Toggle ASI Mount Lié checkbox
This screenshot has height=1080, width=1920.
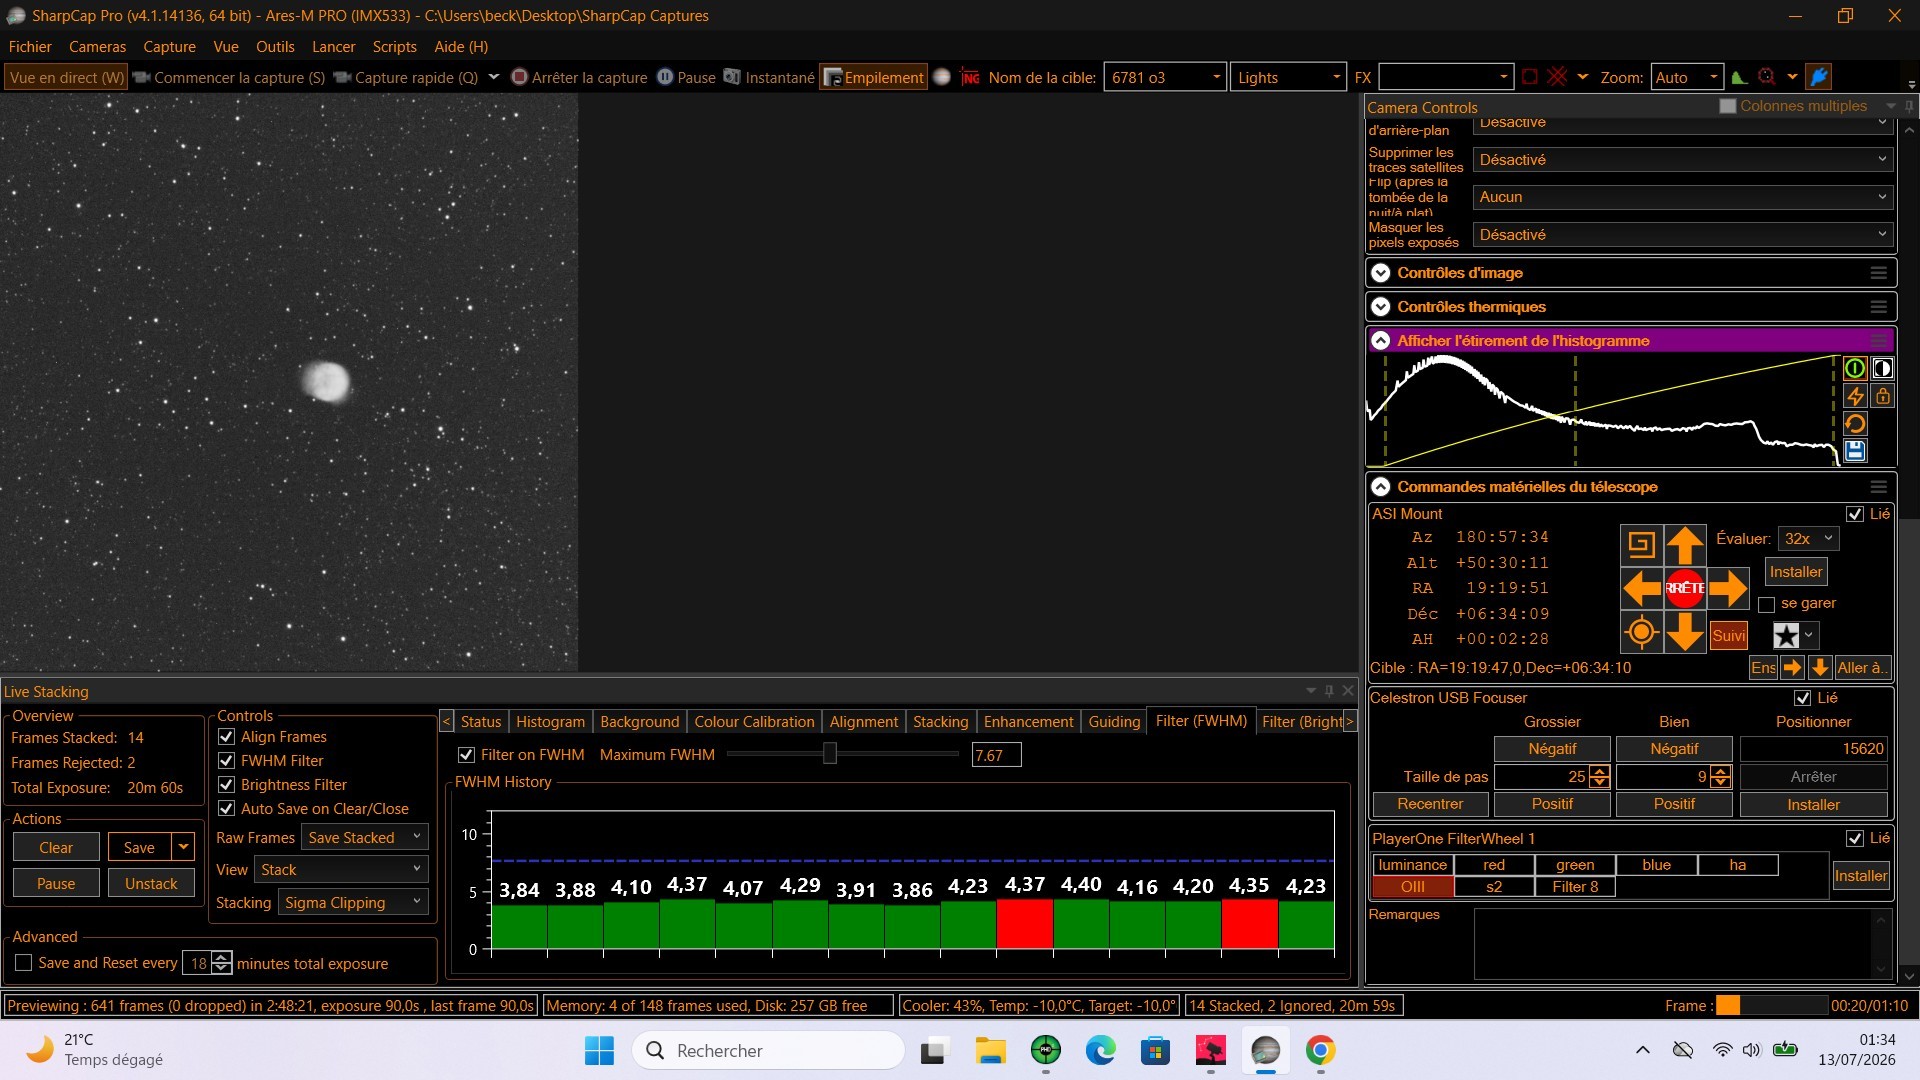tap(1855, 514)
